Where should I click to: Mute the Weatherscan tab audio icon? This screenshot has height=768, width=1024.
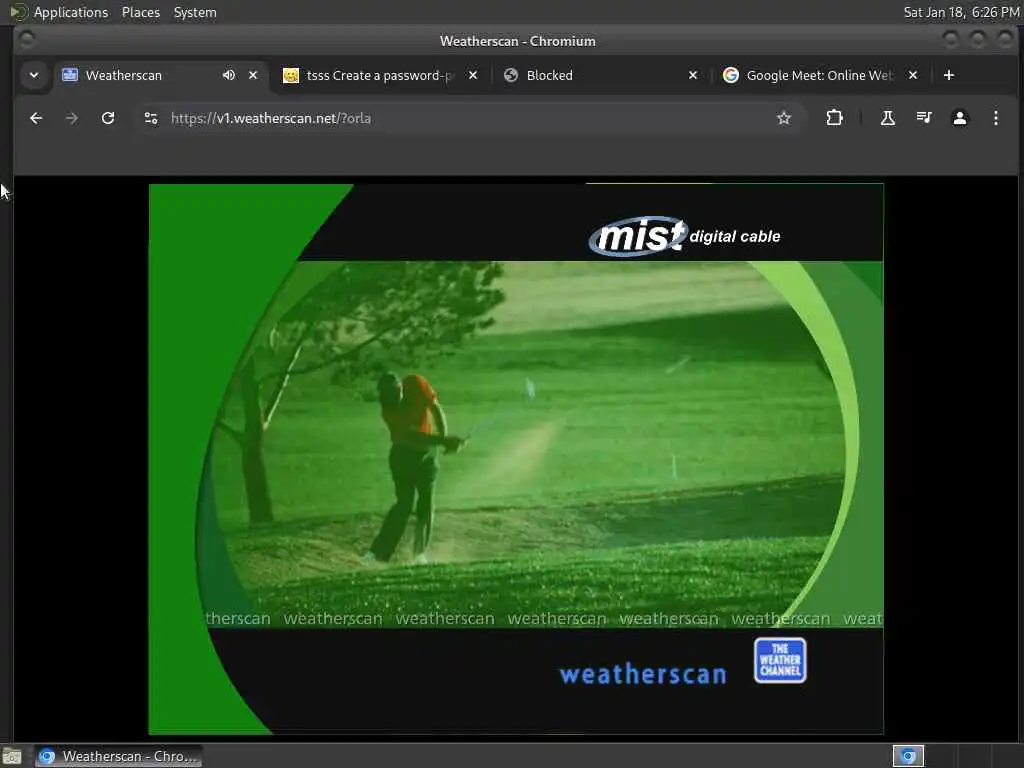229,75
